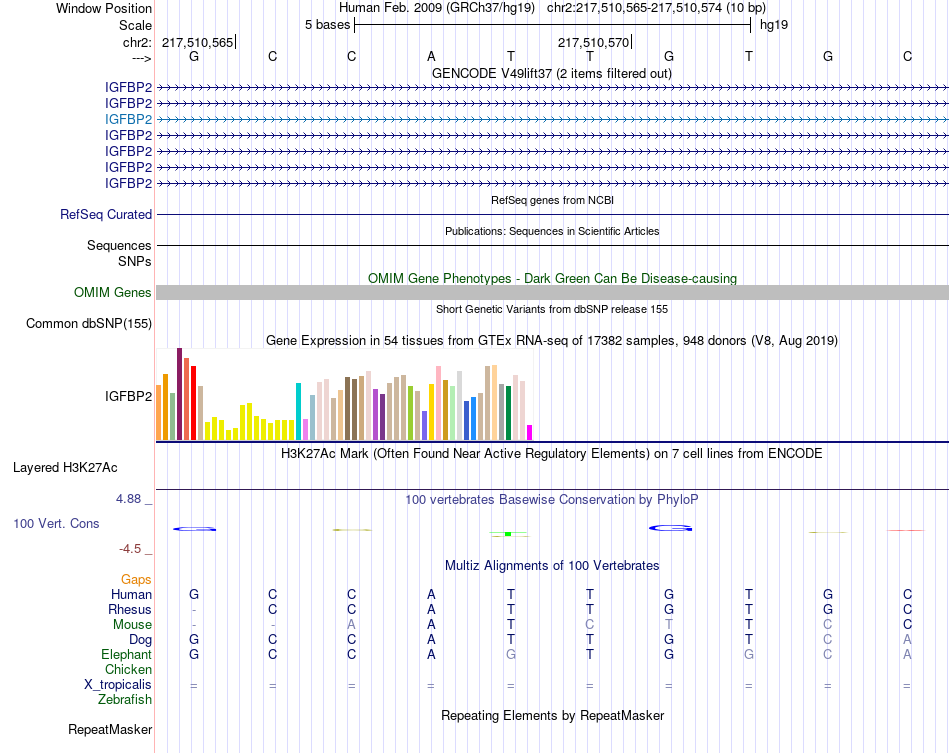Click the Scale label
950x753 pixels.
point(135,25)
